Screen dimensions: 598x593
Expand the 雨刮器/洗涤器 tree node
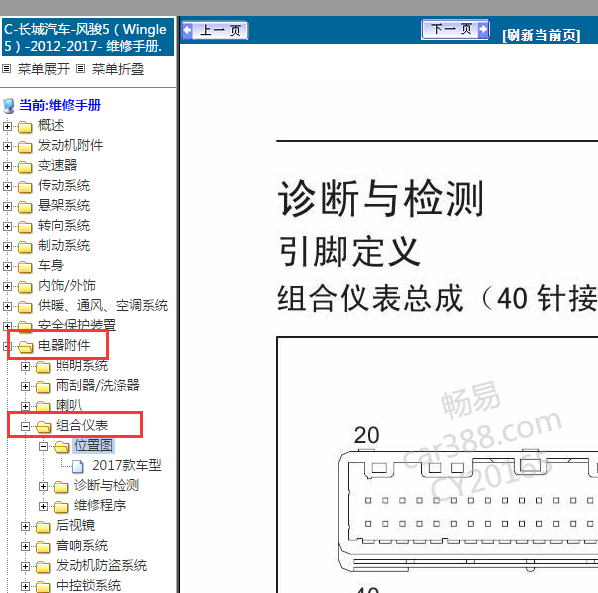pyautogui.click(x=26, y=386)
